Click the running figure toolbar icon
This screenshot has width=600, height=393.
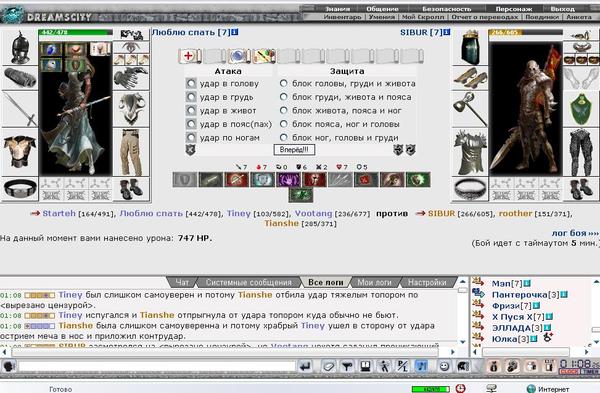click(x=384, y=366)
